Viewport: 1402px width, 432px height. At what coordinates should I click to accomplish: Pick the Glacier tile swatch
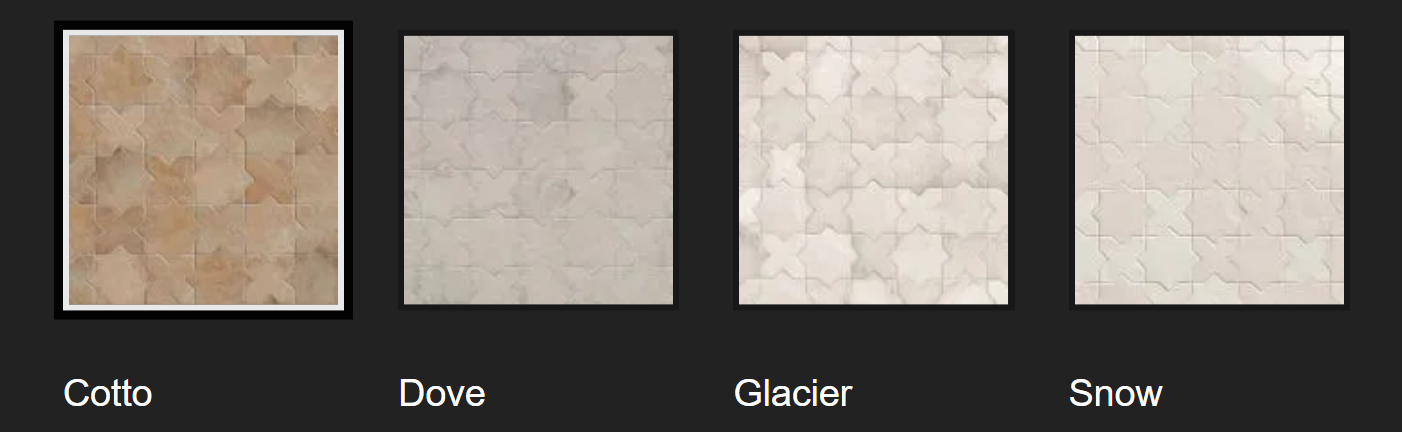[x=873, y=170]
